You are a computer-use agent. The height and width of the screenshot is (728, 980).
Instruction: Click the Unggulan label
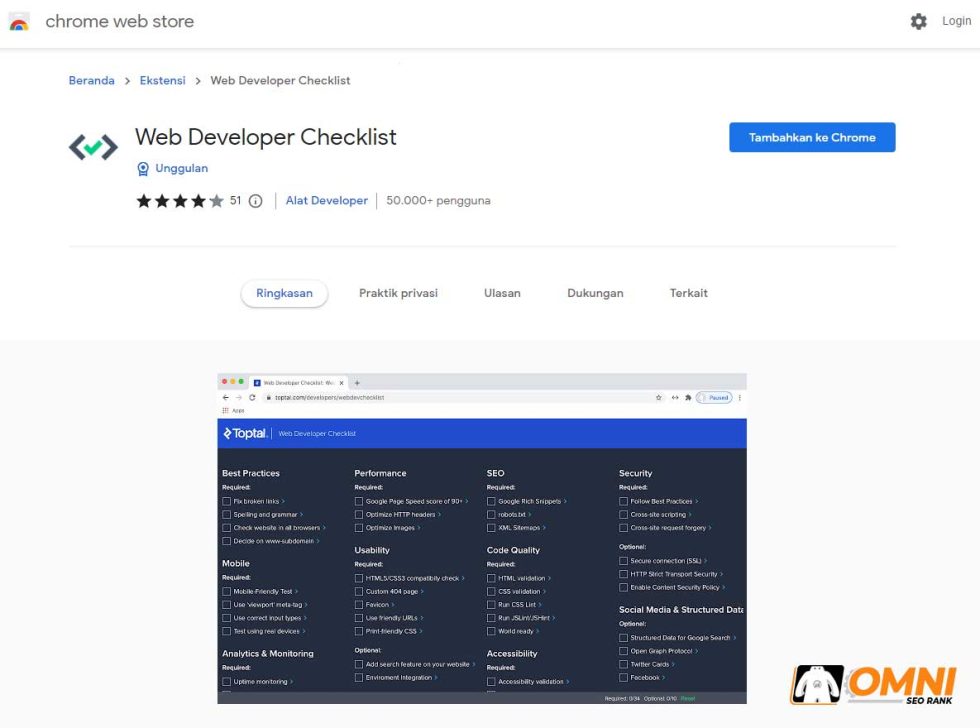(x=181, y=168)
